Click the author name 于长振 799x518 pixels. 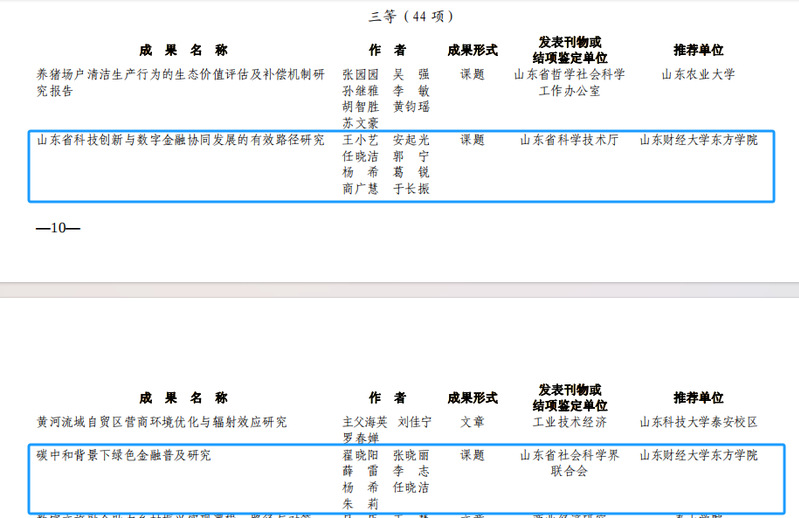pyautogui.click(x=410, y=188)
